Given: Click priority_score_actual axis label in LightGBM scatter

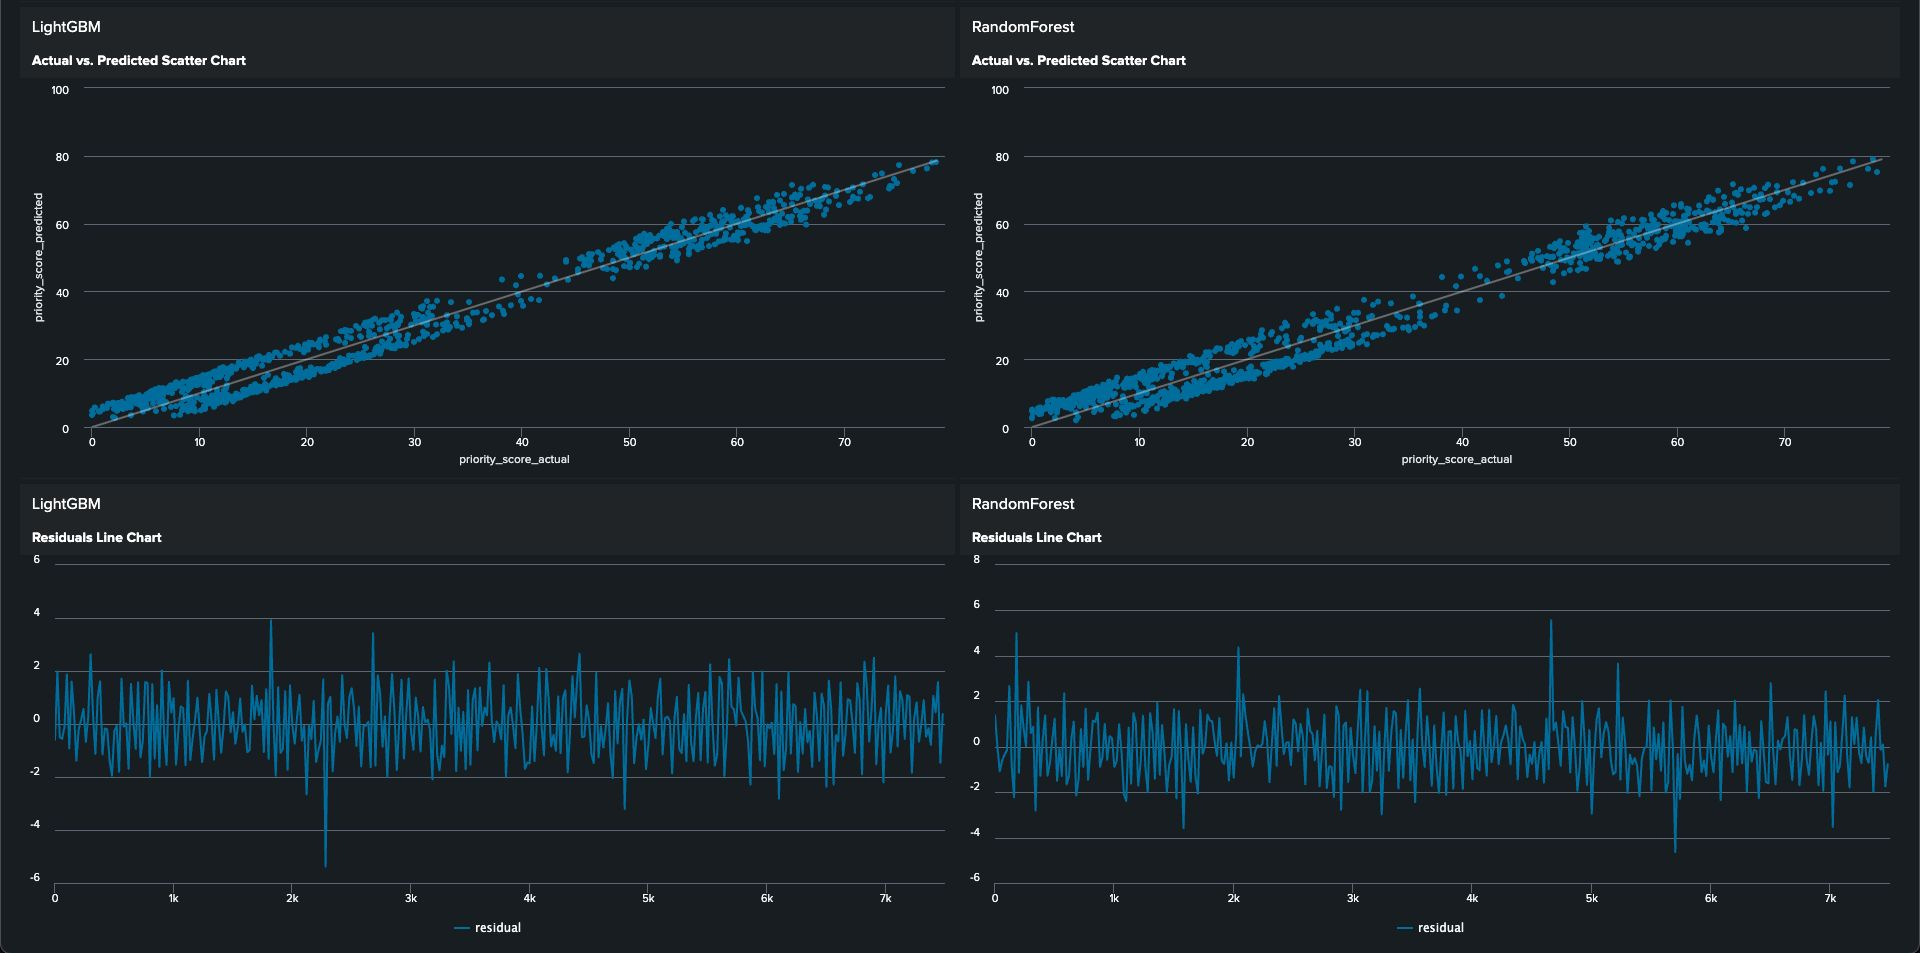Looking at the screenshot, I should pos(514,460).
